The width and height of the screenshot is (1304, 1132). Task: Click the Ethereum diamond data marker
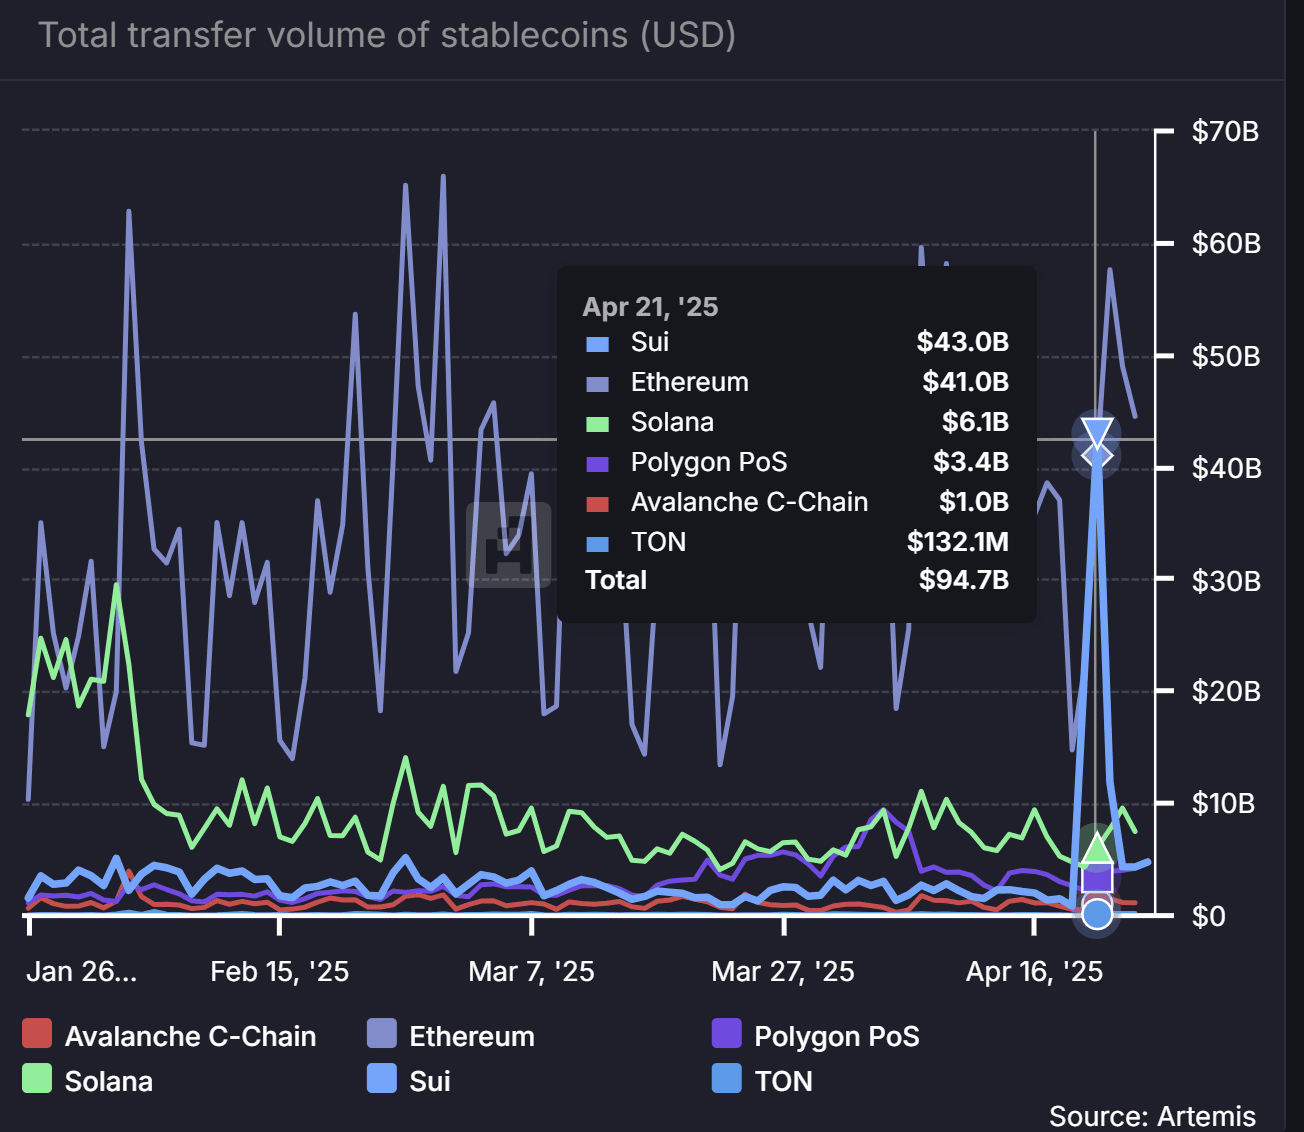1097,456
